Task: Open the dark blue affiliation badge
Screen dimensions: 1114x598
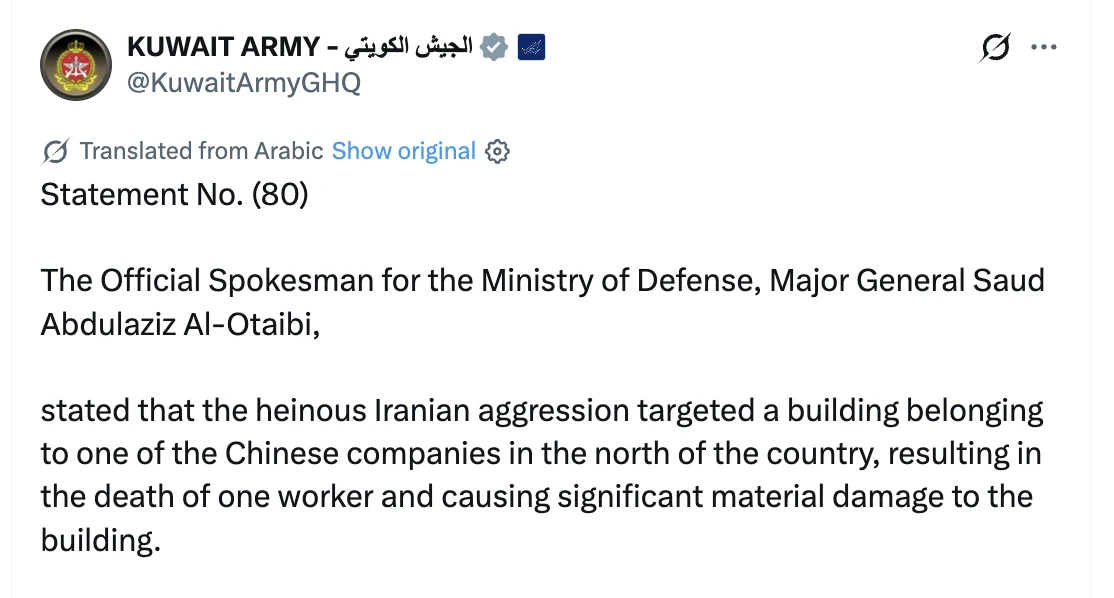Action: [531, 47]
